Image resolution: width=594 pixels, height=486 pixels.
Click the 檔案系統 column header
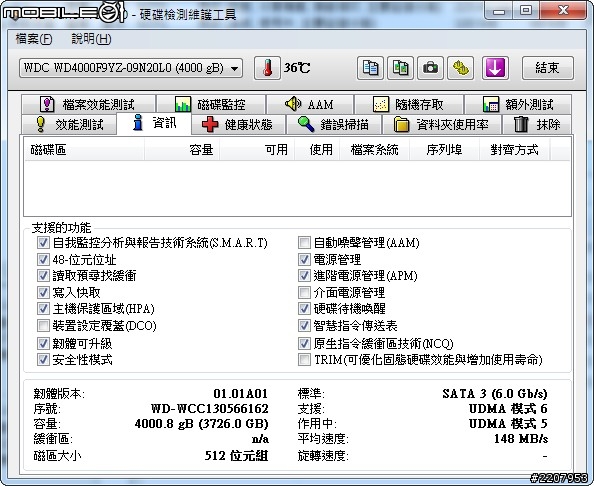coord(374,150)
